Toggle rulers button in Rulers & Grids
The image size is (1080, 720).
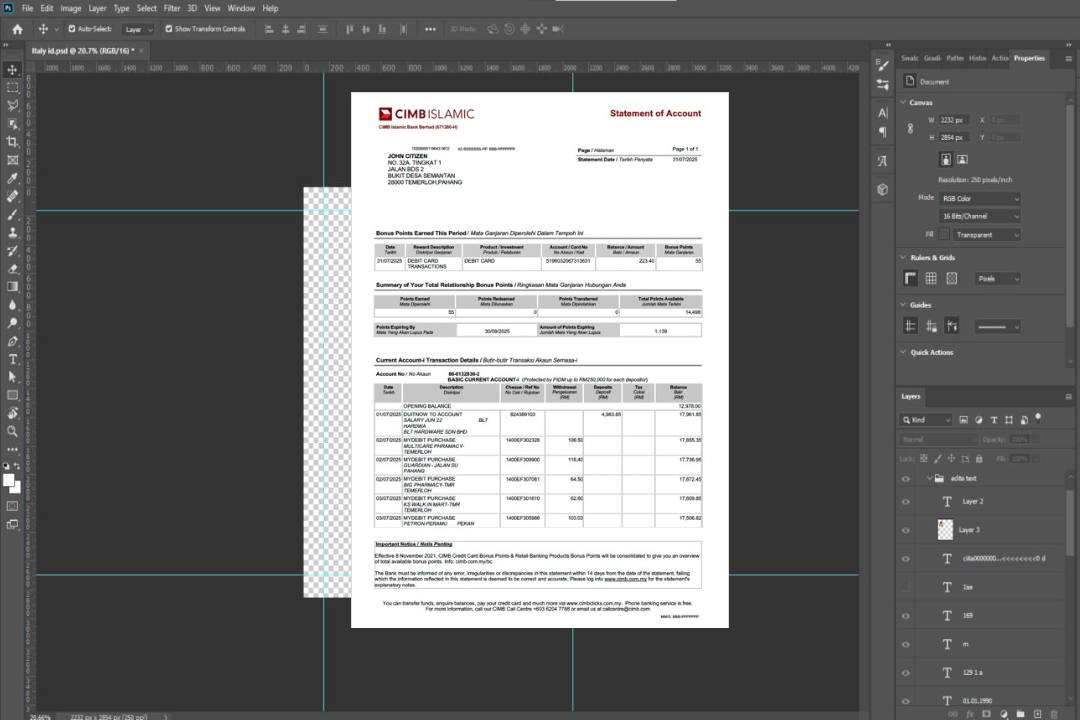911,278
